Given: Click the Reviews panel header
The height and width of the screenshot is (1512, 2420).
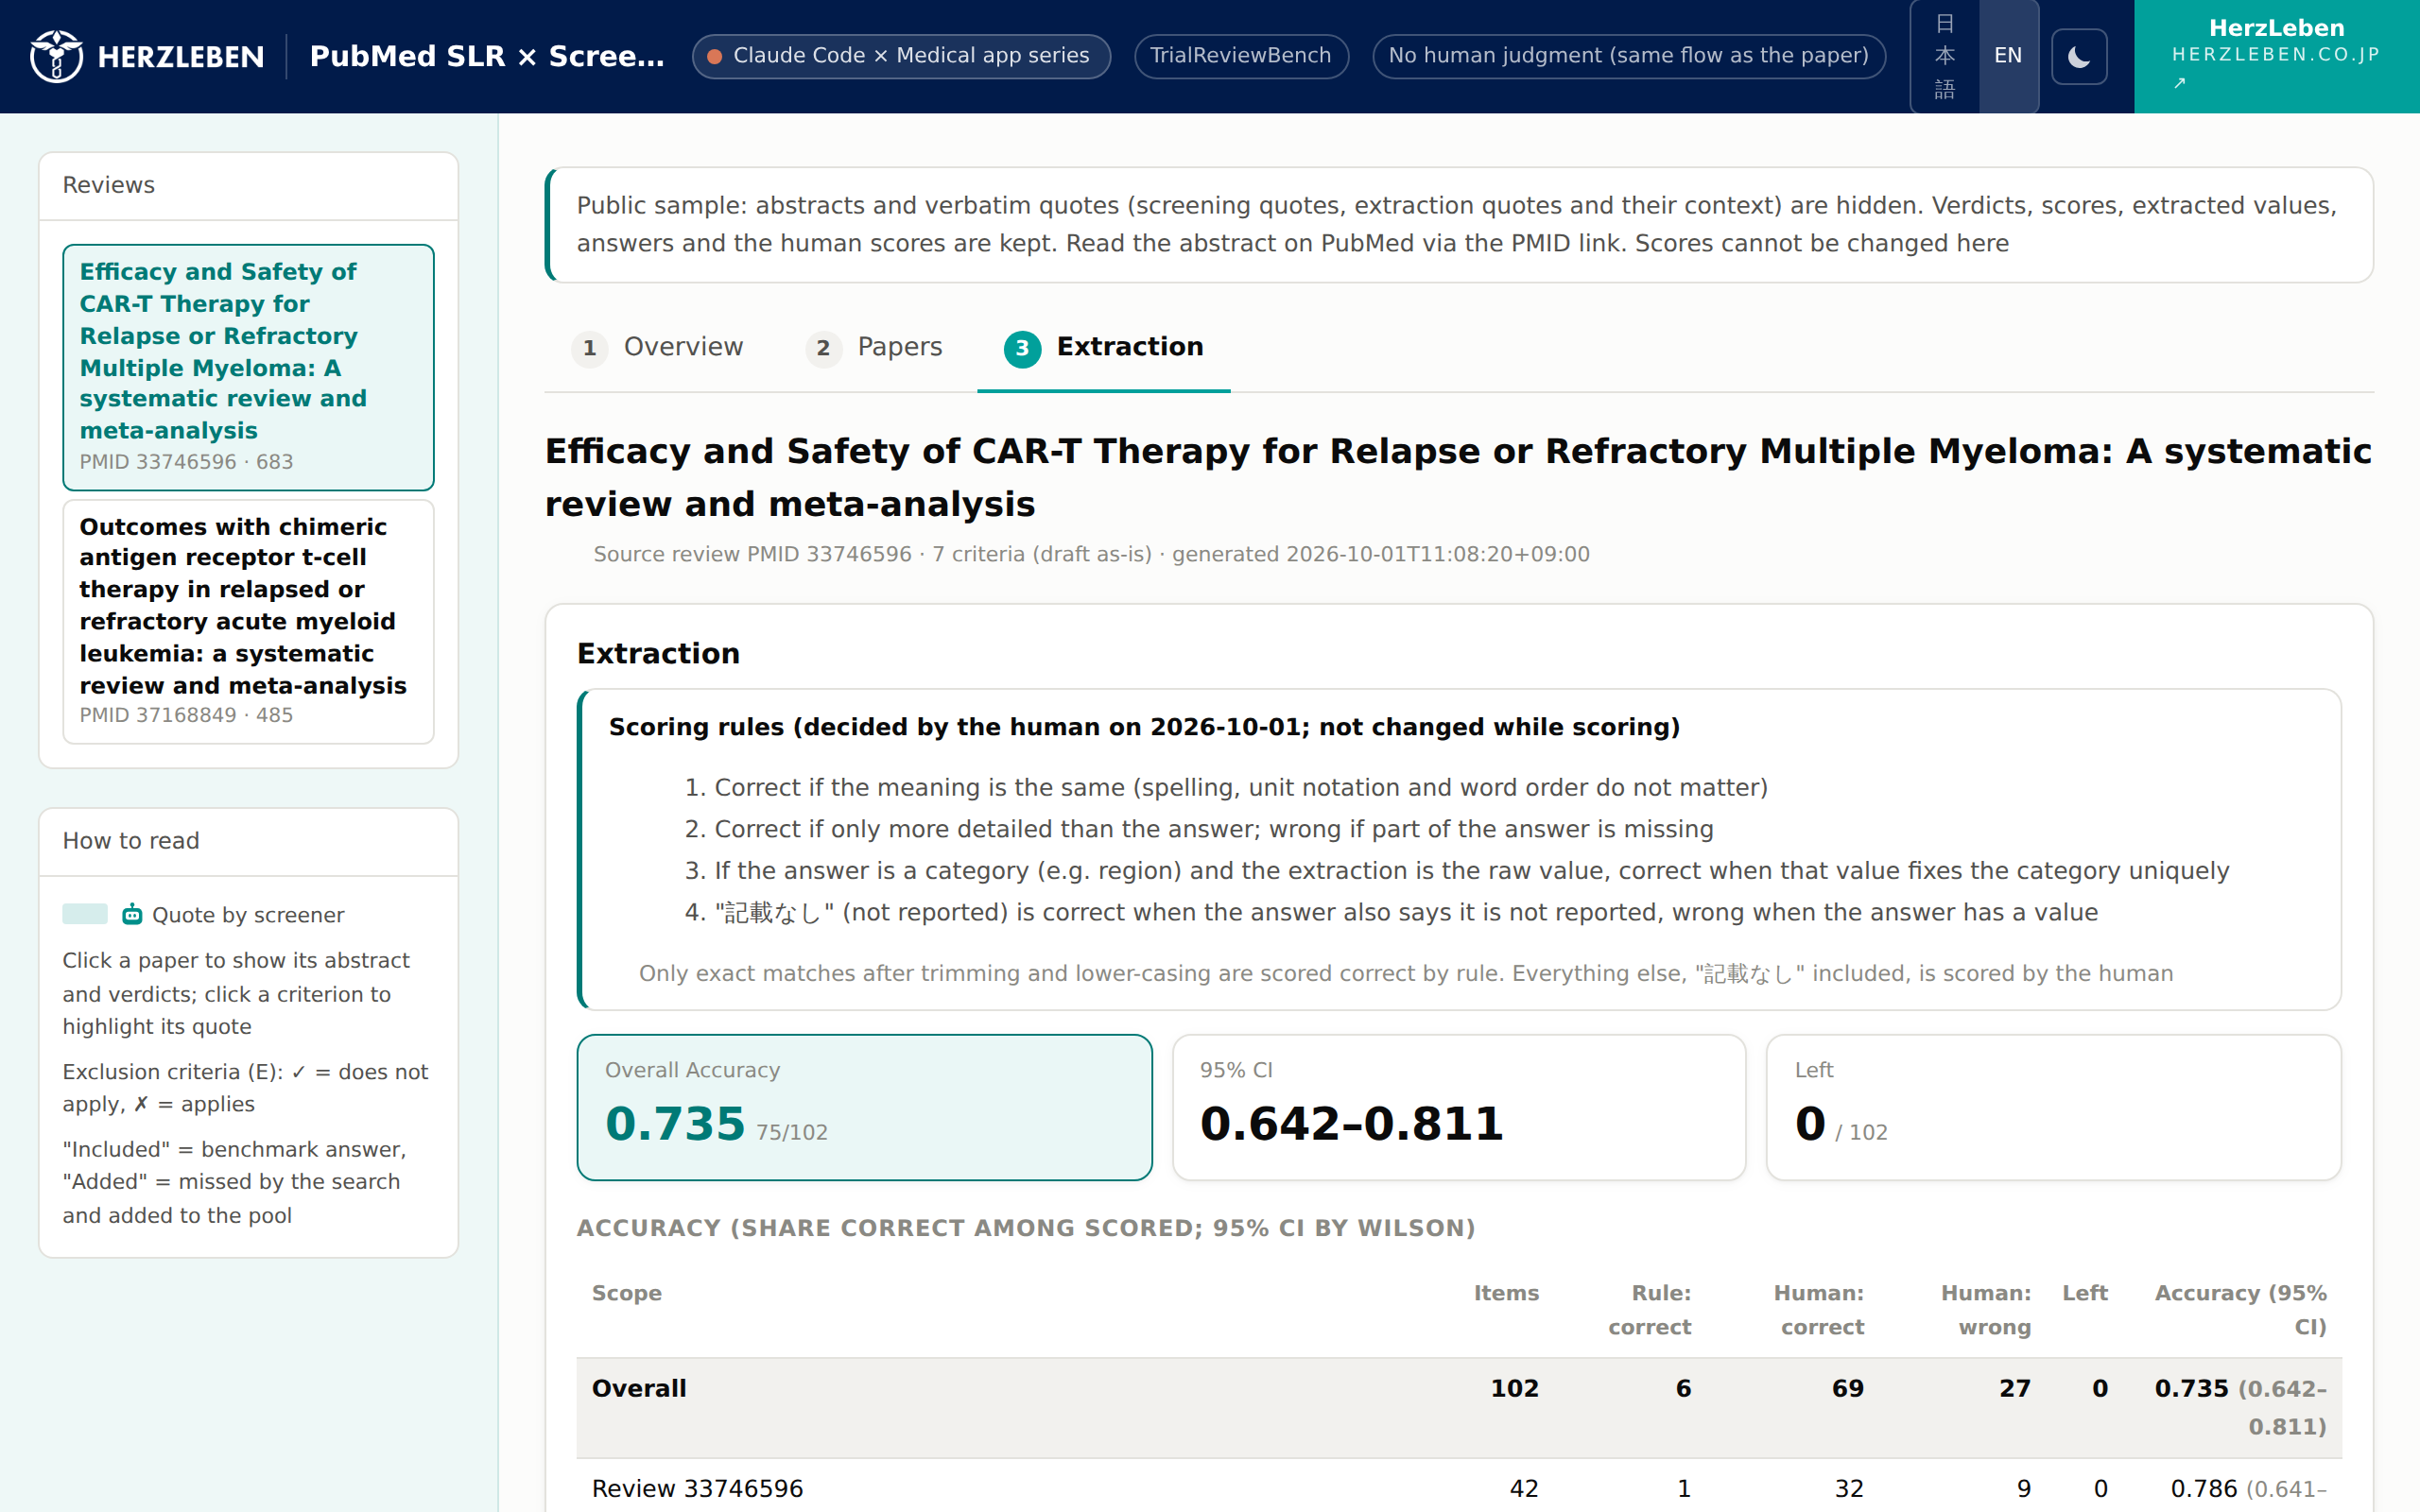Looking at the screenshot, I should [248, 186].
